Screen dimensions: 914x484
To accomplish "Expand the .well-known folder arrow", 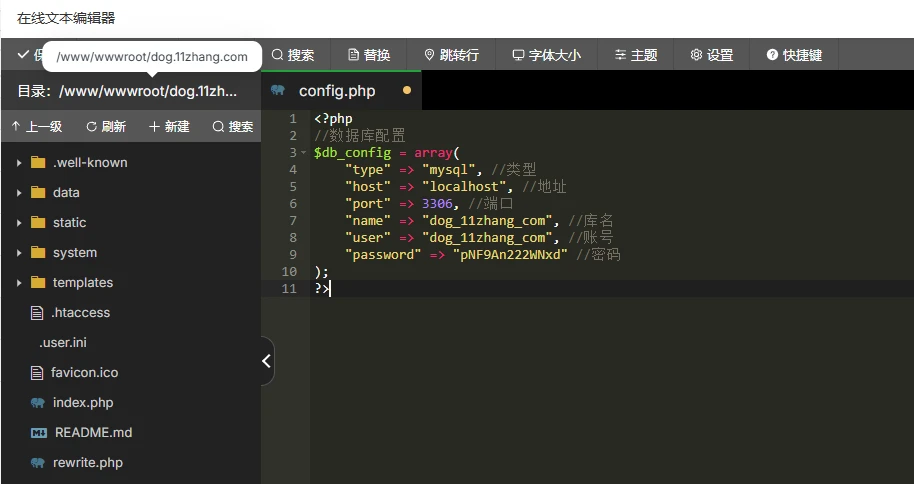I will (19, 163).
